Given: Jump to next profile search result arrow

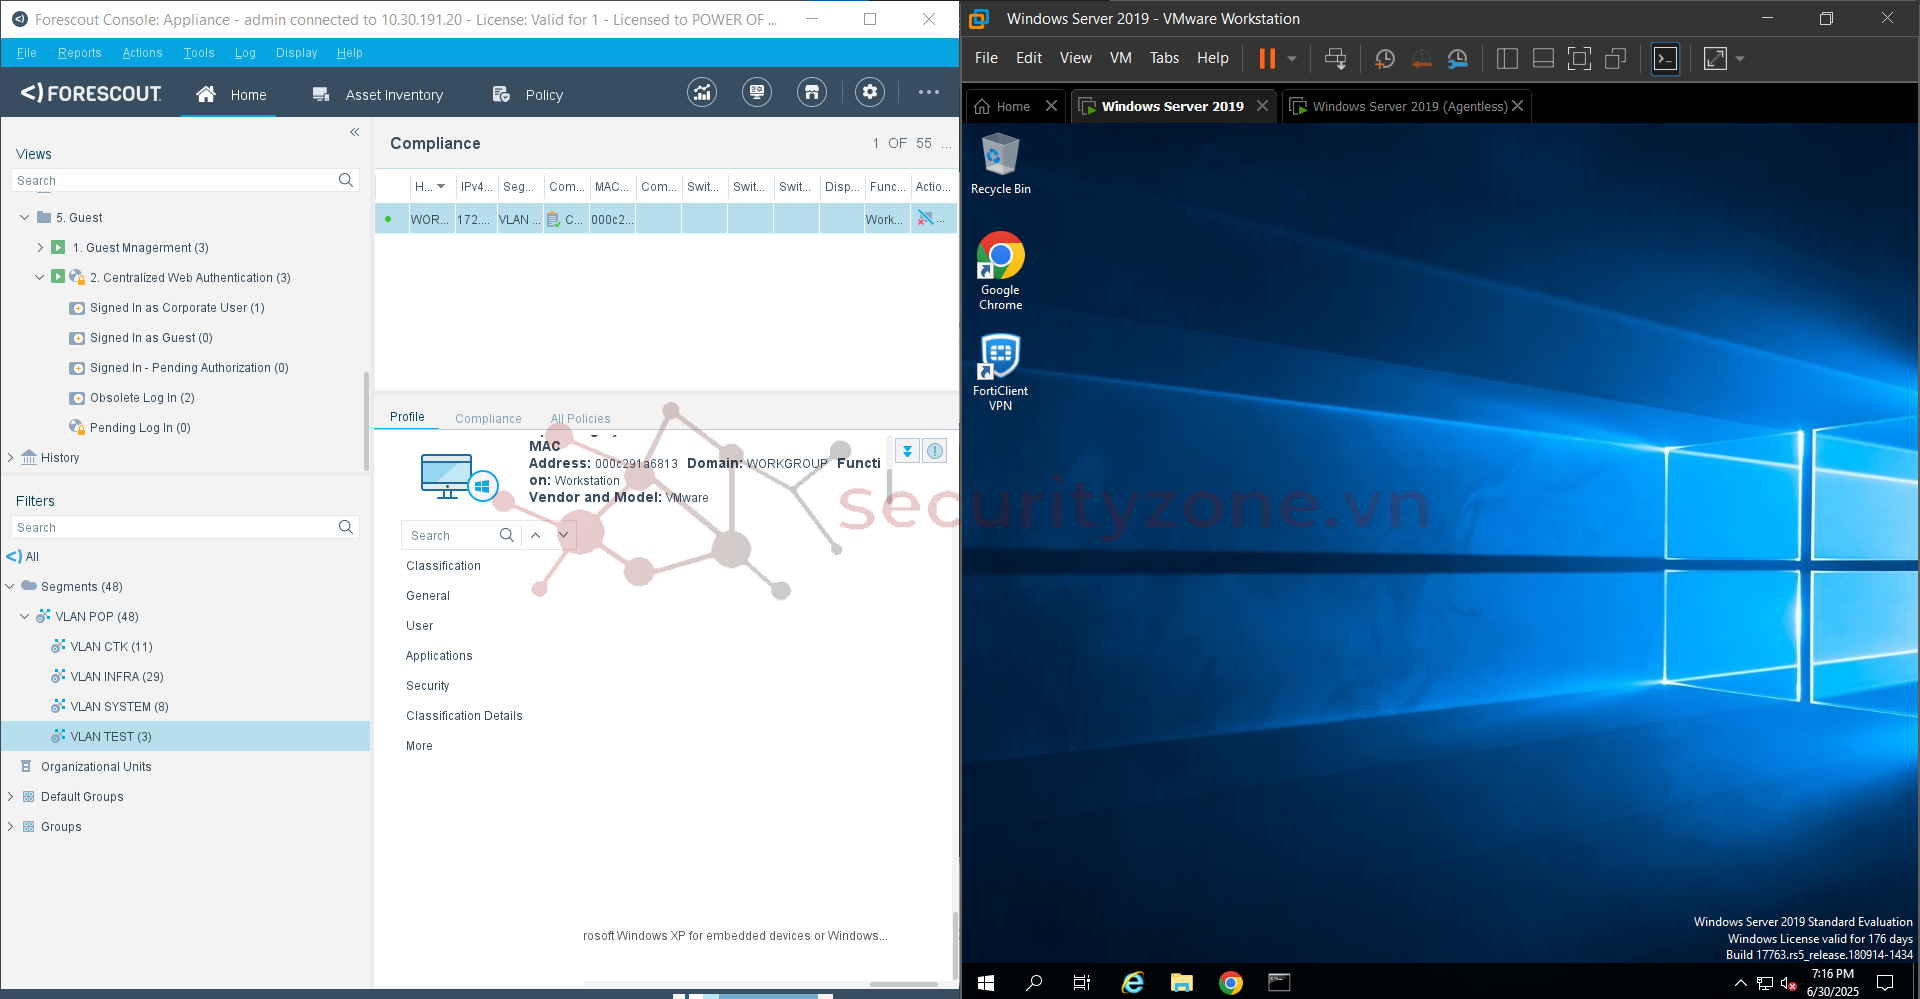Looking at the screenshot, I should tap(564, 535).
